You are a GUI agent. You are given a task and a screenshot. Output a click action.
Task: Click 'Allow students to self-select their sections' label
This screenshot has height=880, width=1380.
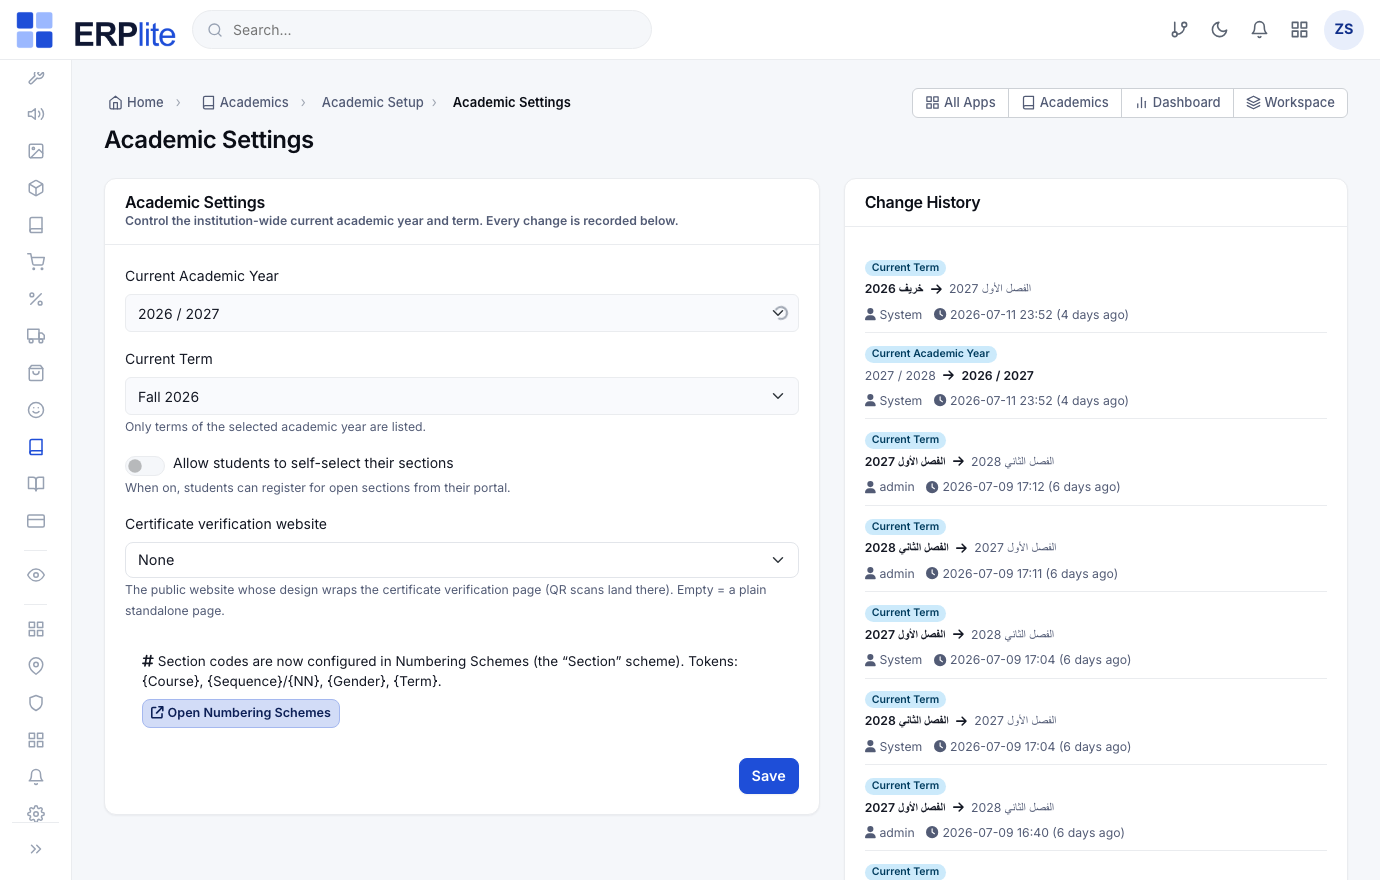pyautogui.click(x=313, y=464)
